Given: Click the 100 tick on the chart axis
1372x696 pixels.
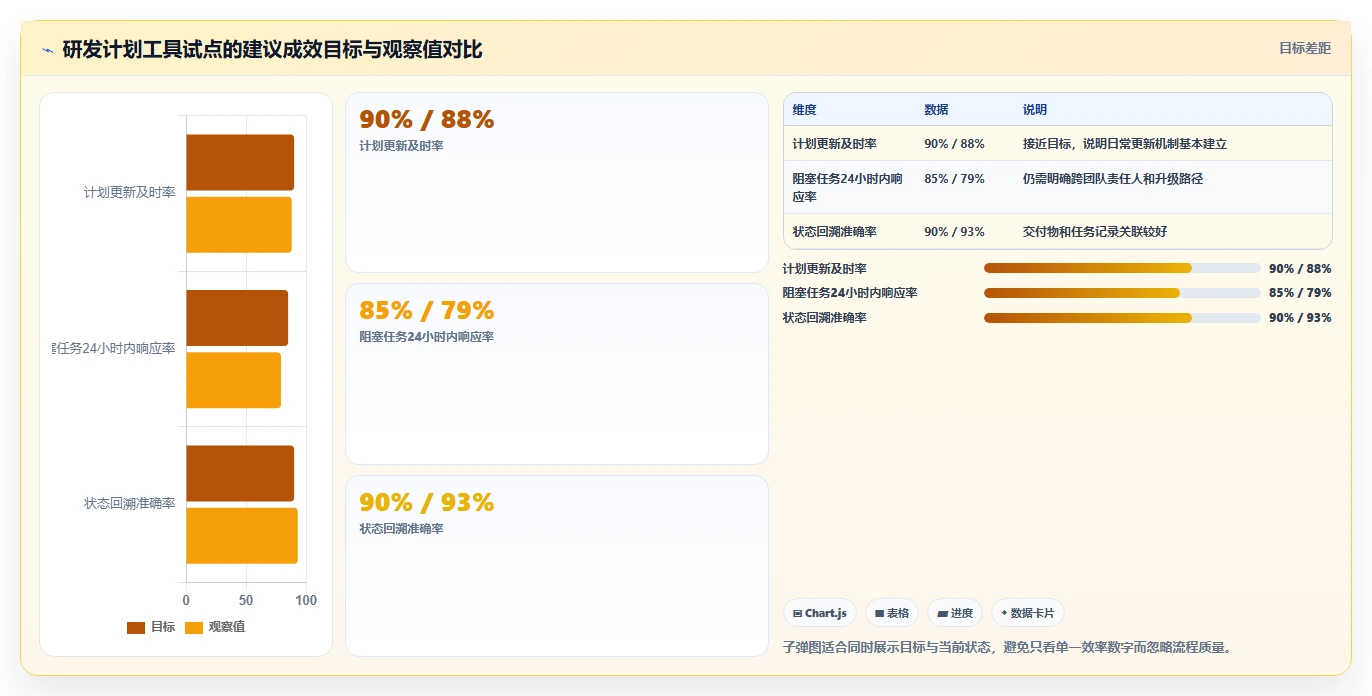Looking at the screenshot, I should click(306, 601).
